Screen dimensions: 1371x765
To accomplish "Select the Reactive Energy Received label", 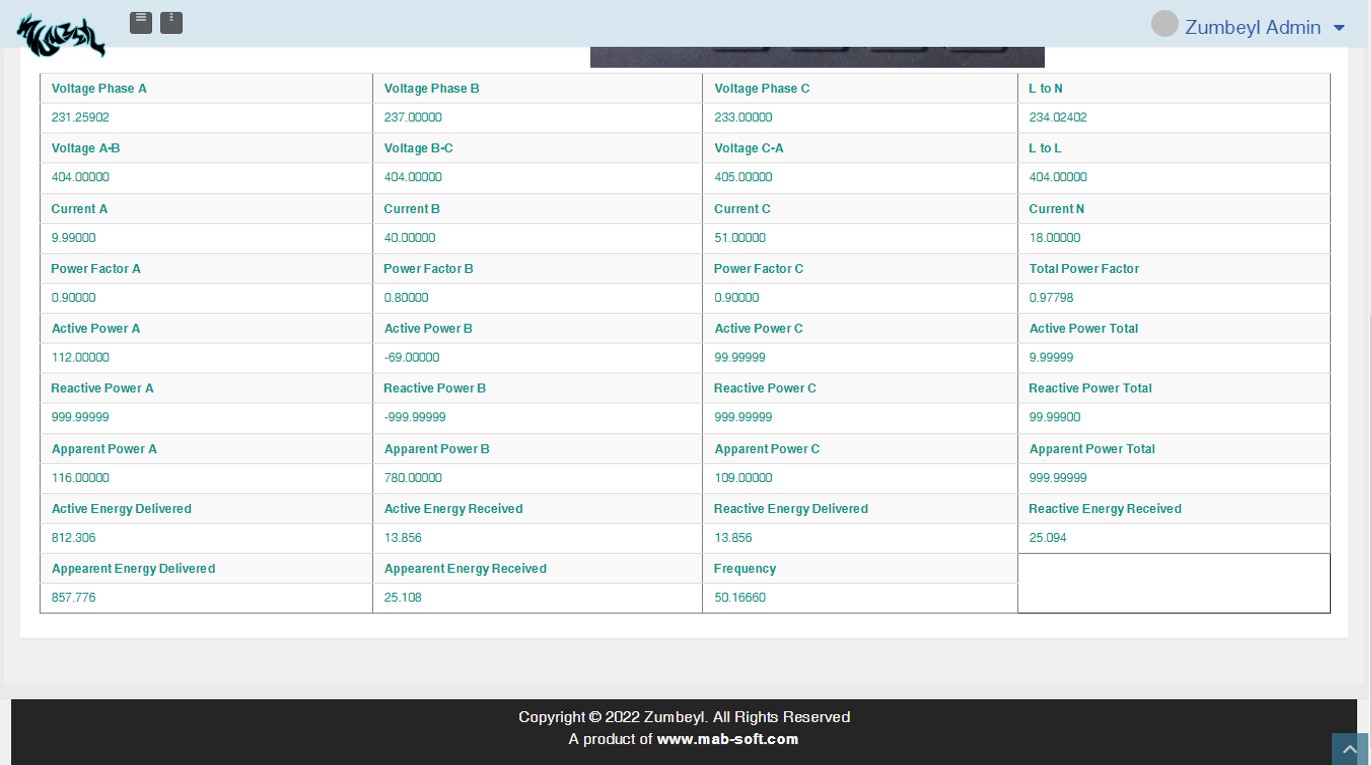I will coord(1104,508).
